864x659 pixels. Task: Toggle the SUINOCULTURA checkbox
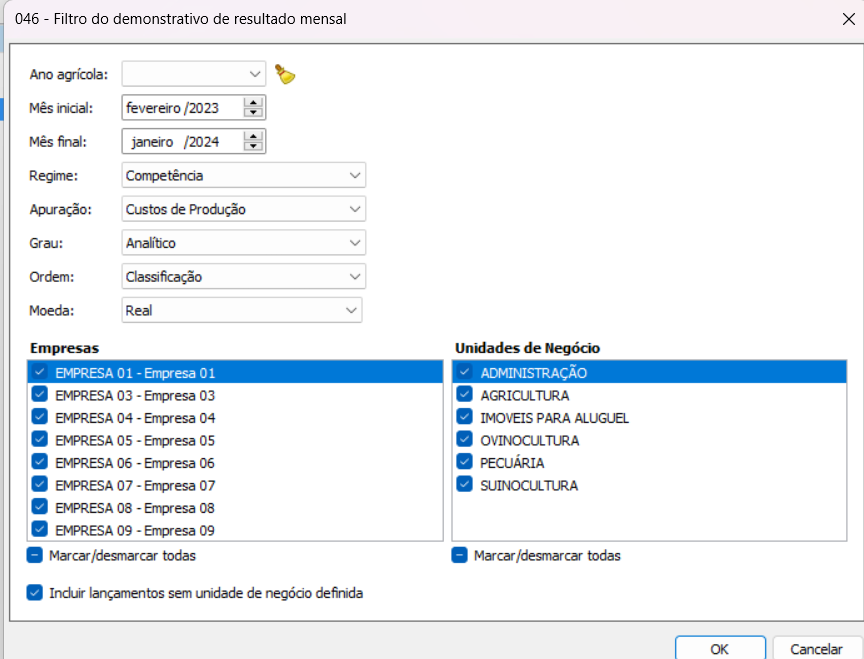(464, 485)
